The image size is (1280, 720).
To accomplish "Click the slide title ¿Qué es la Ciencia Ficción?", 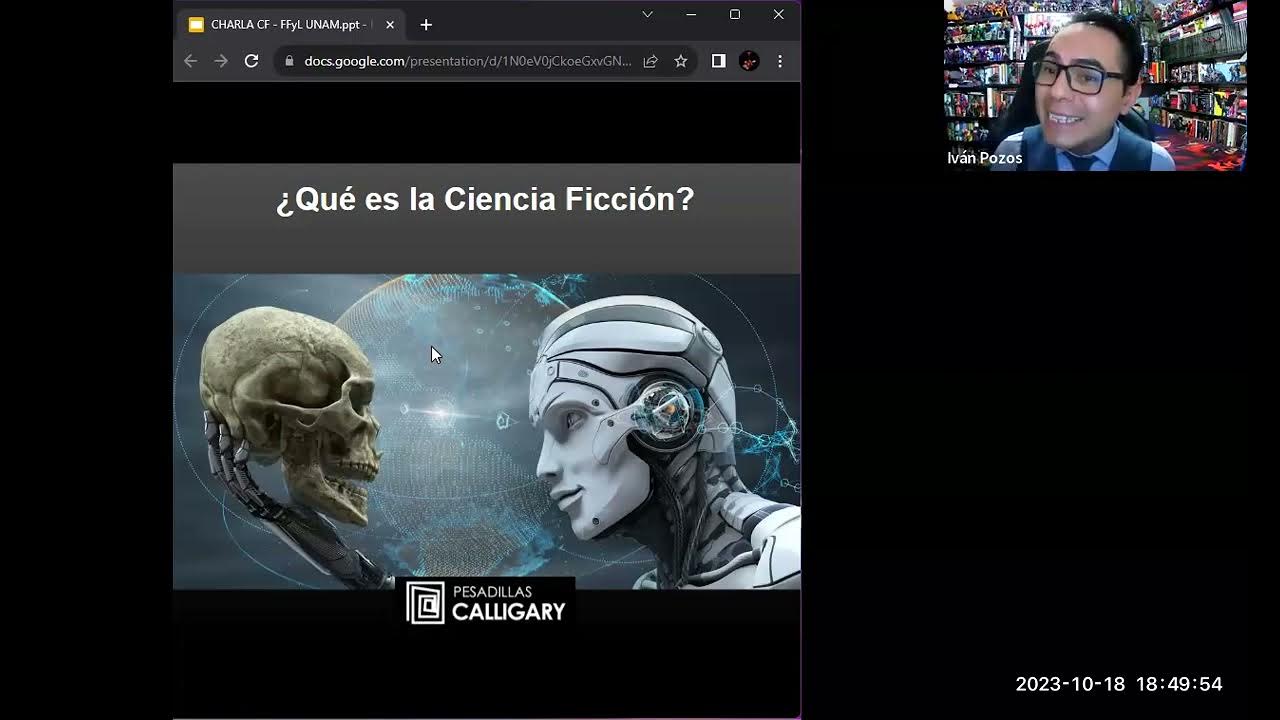I will pyautogui.click(x=485, y=199).
